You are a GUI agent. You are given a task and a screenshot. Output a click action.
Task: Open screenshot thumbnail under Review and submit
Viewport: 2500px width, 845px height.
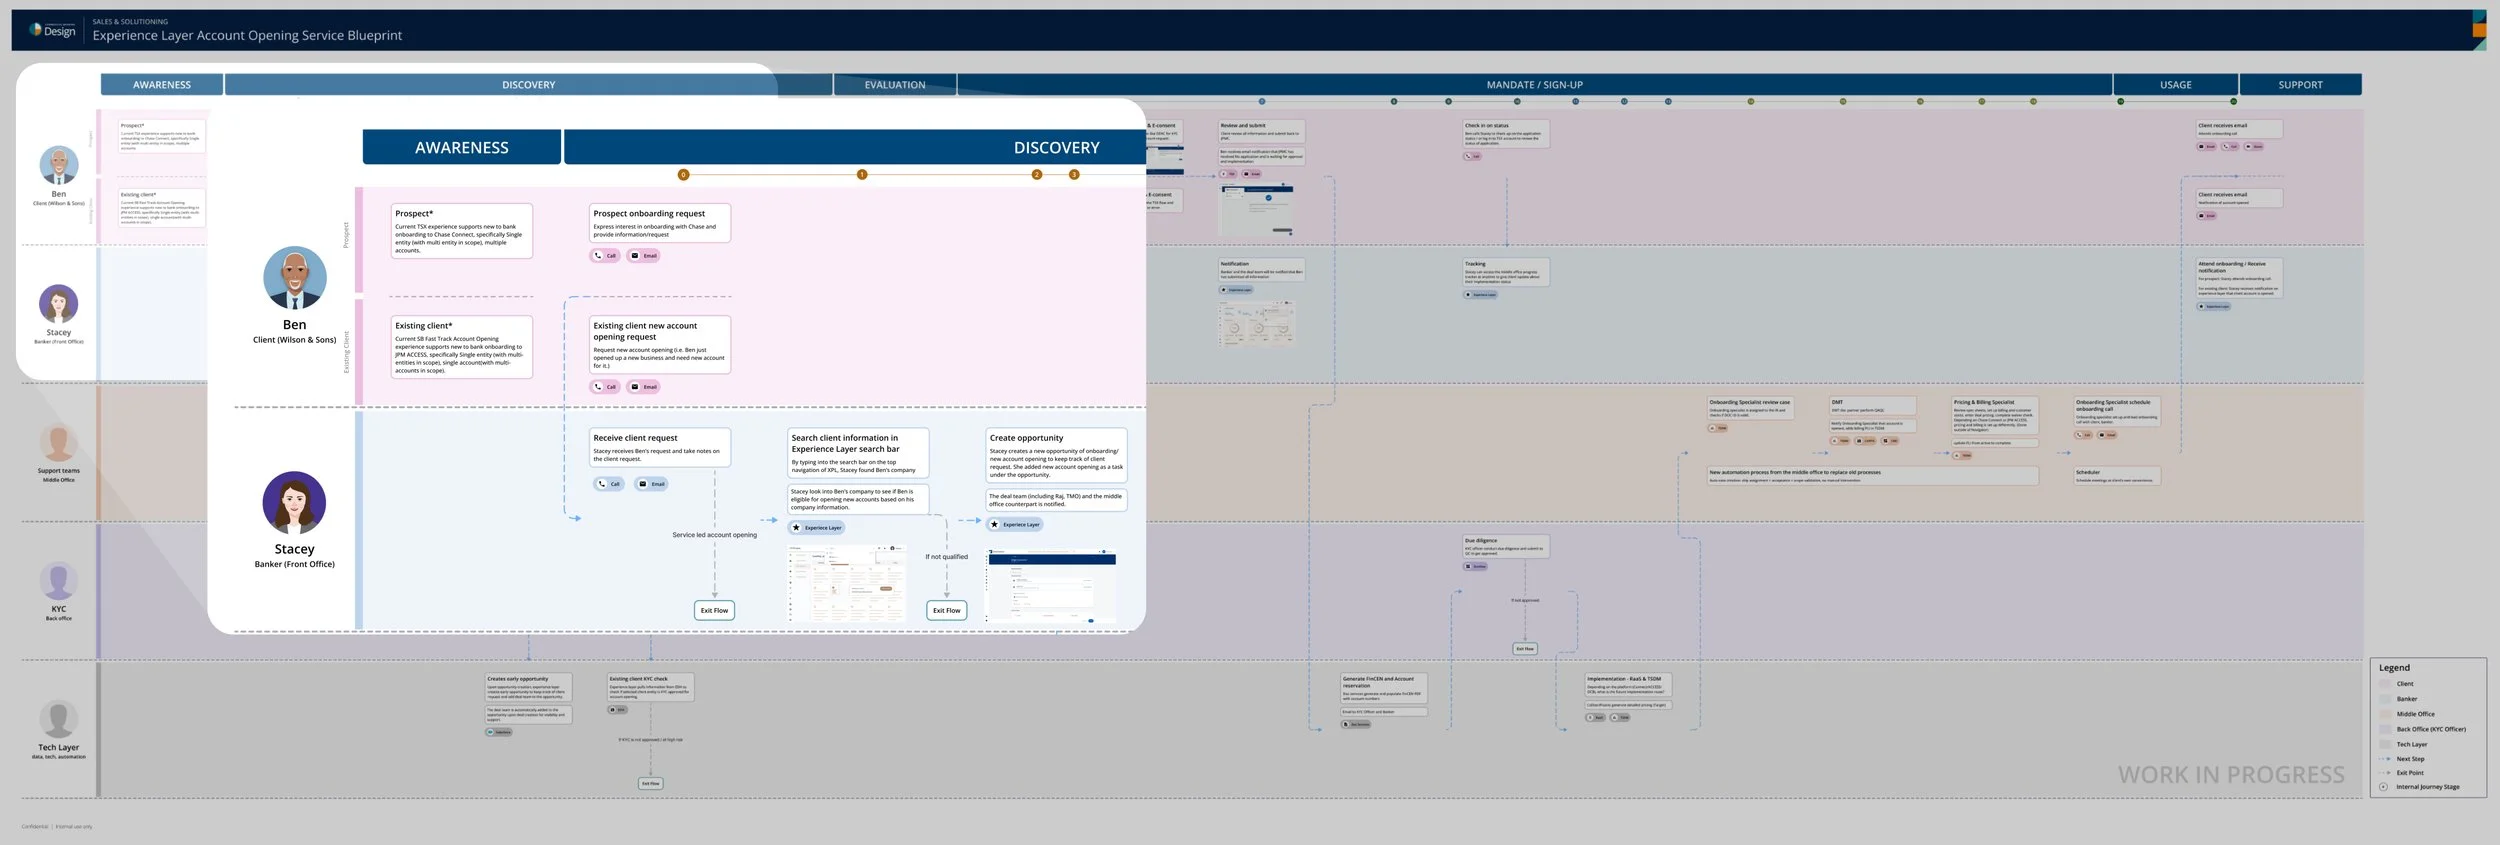(x=1257, y=209)
